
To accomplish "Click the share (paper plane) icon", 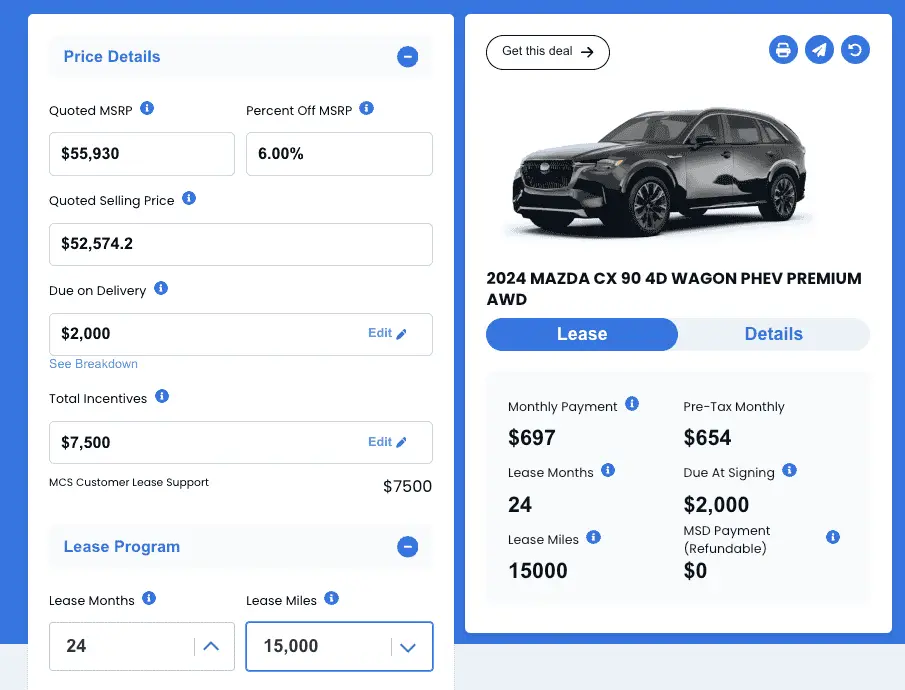I will tap(819, 50).
